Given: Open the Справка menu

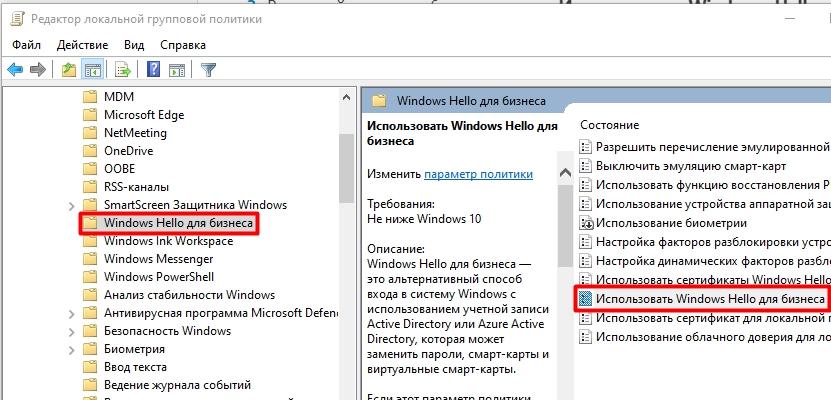Looking at the screenshot, I should [183, 45].
